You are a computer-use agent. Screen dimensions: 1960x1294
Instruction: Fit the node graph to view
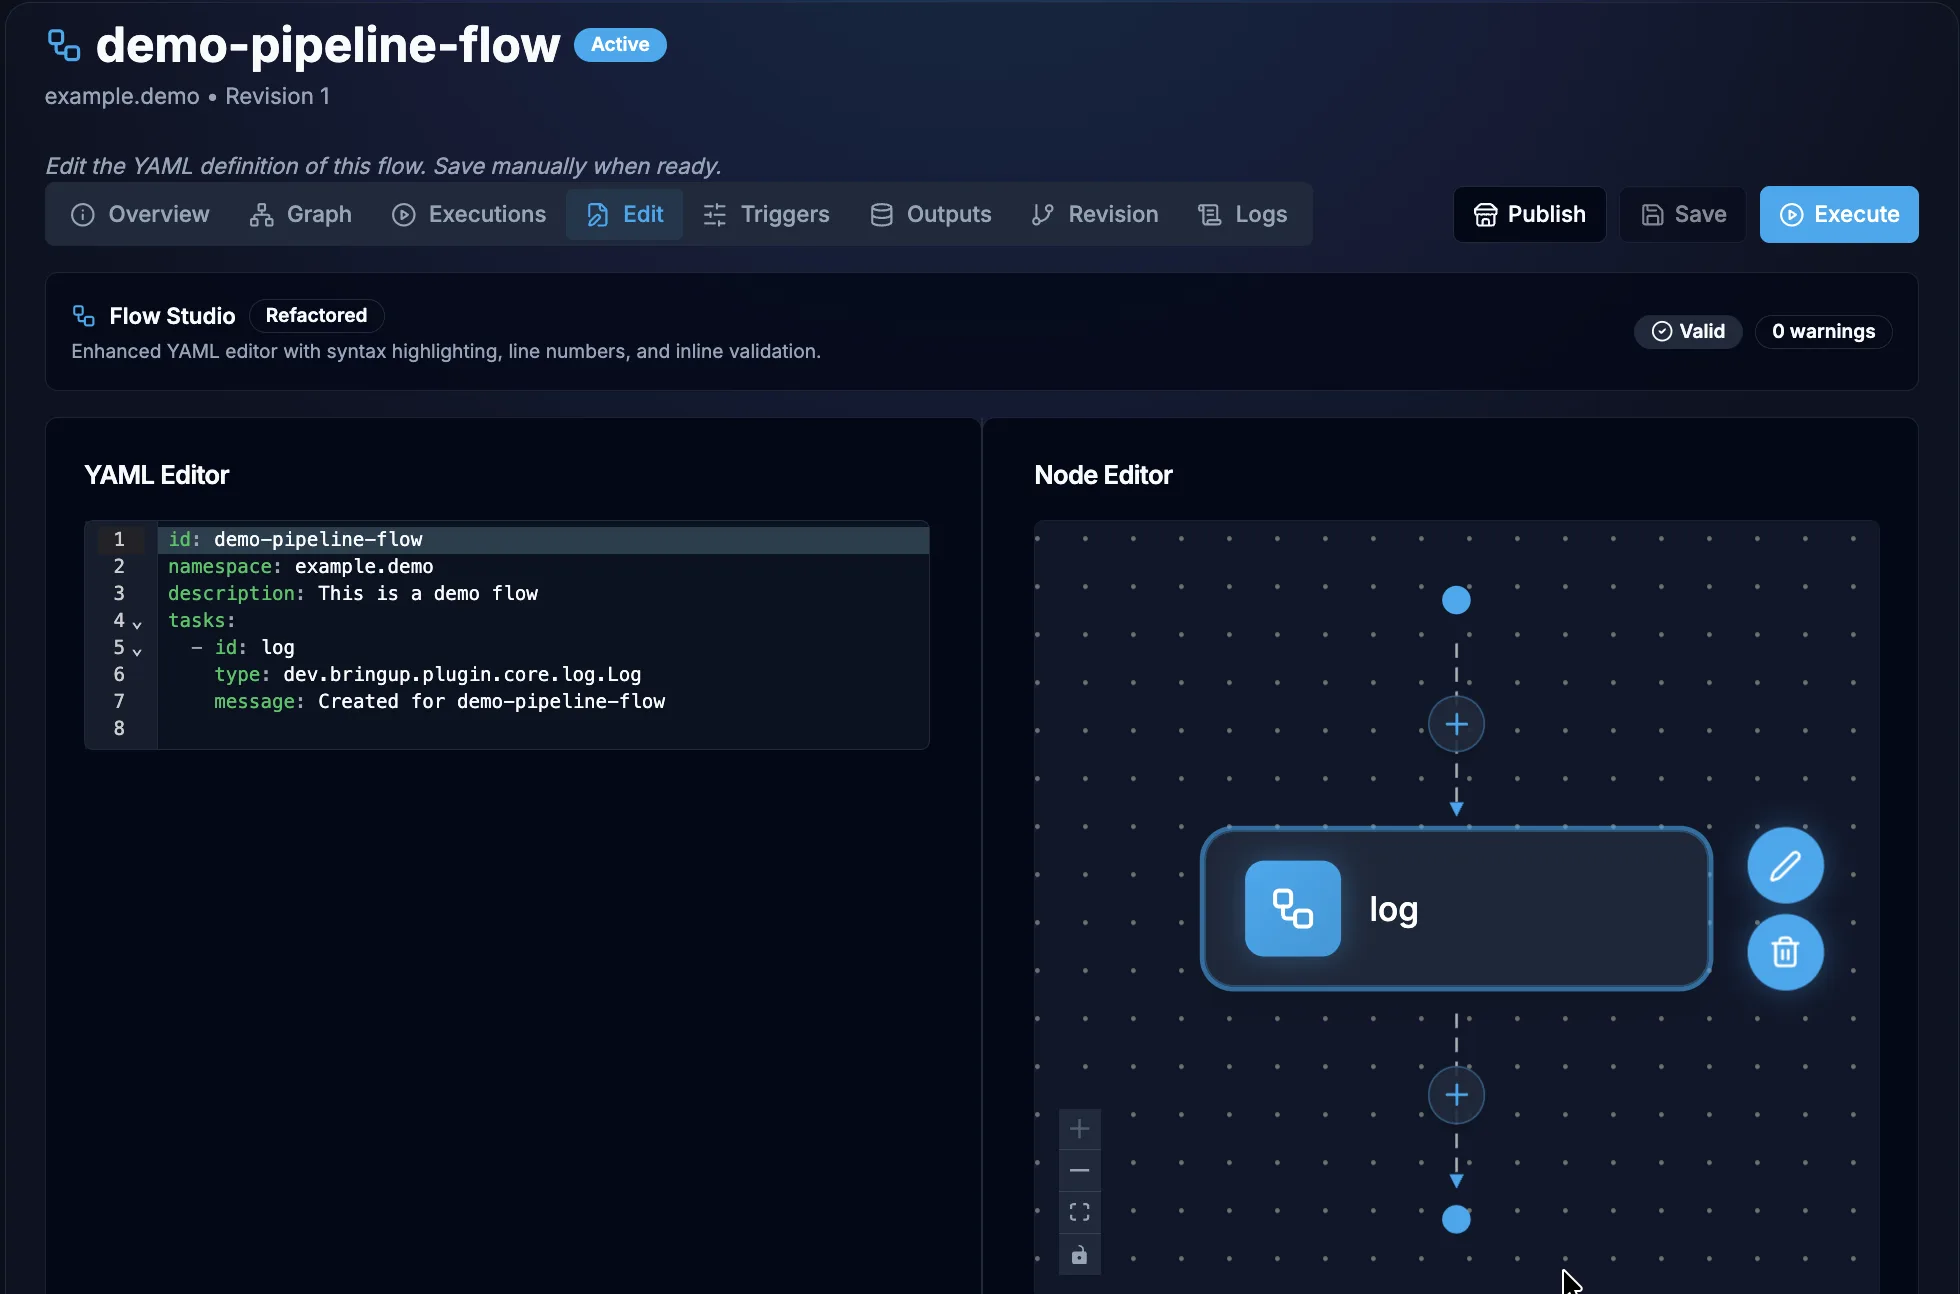tap(1079, 1212)
